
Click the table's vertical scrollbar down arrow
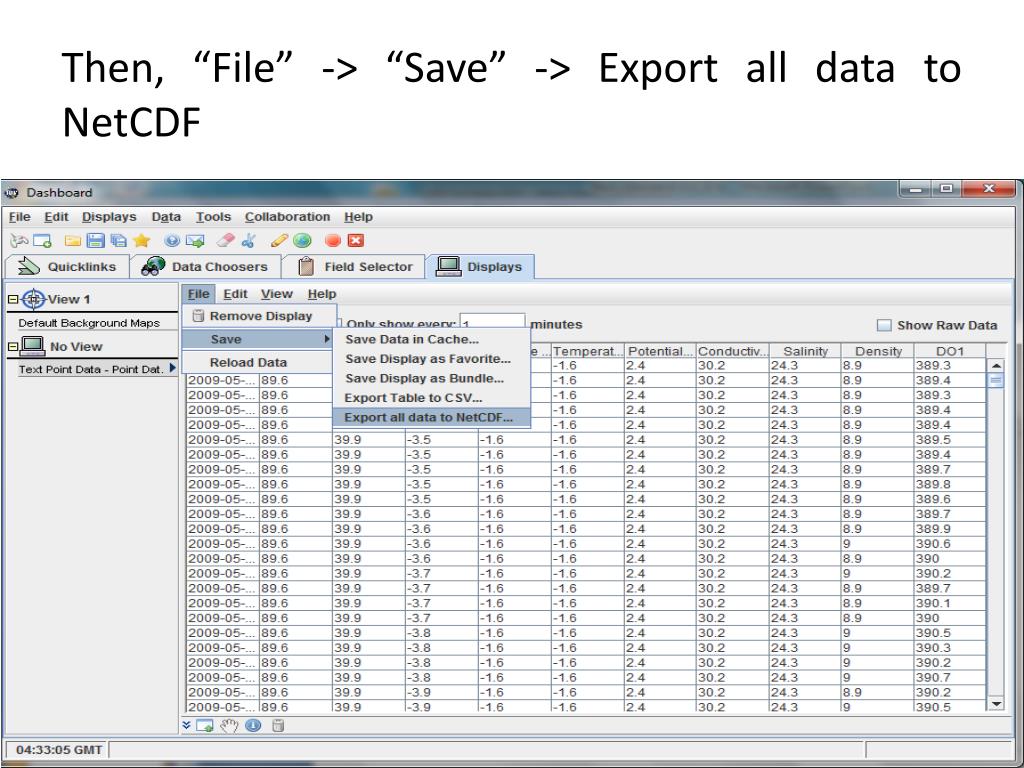click(x=994, y=705)
